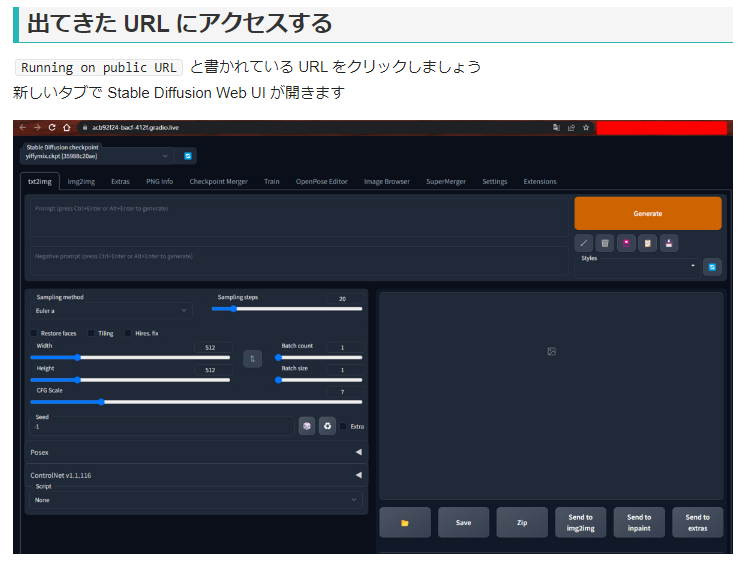Open output folder icon button
The height and width of the screenshot is (567, 752).
click(x=405, y=522)
